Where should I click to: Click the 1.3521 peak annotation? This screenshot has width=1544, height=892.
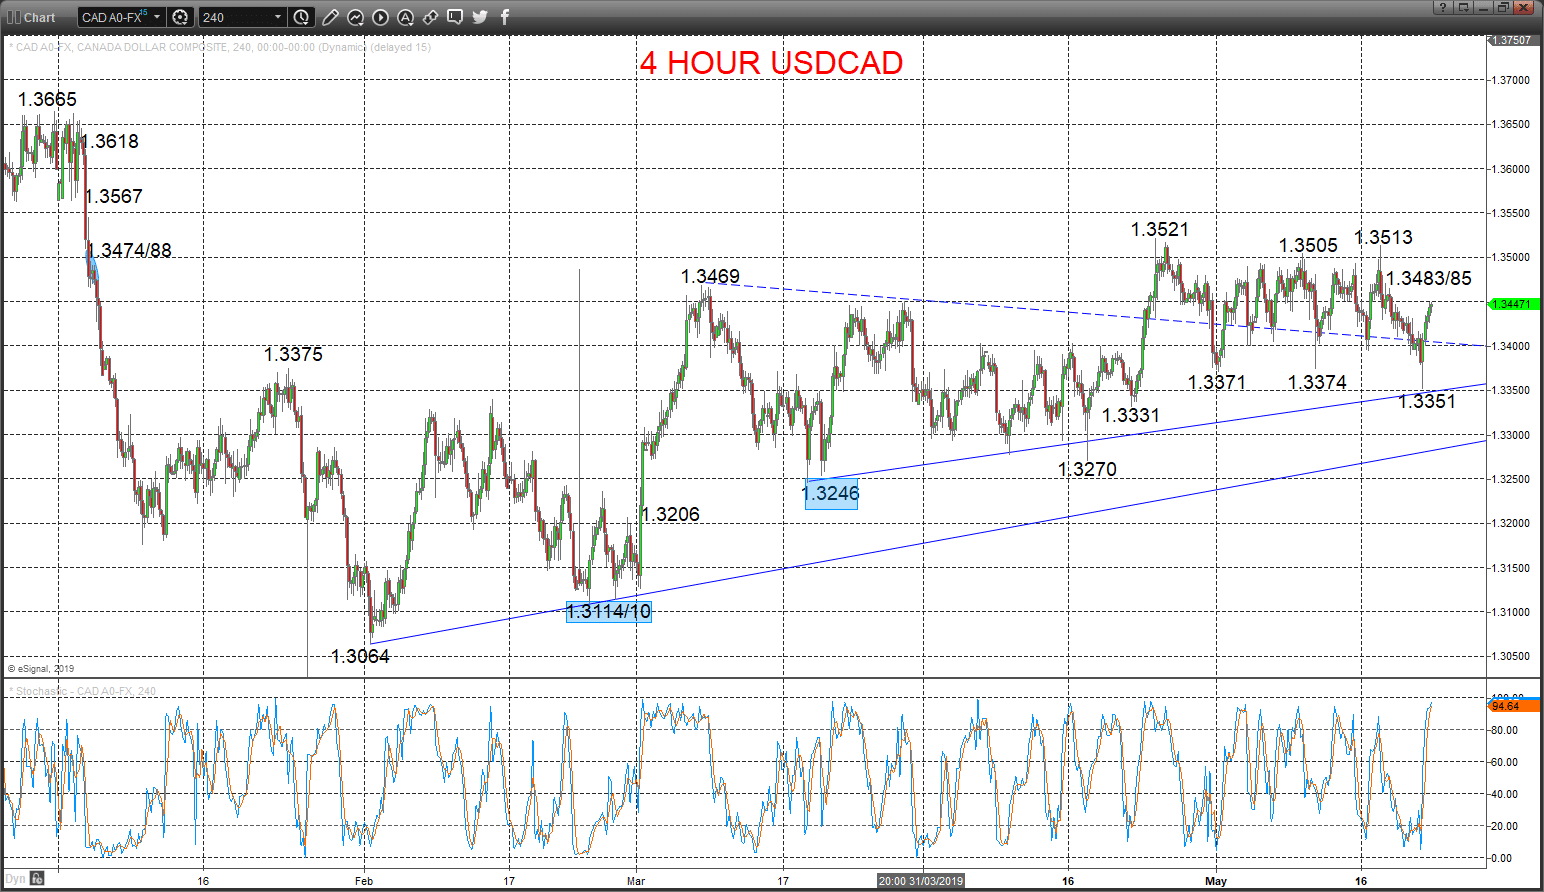pos(1160,229)
